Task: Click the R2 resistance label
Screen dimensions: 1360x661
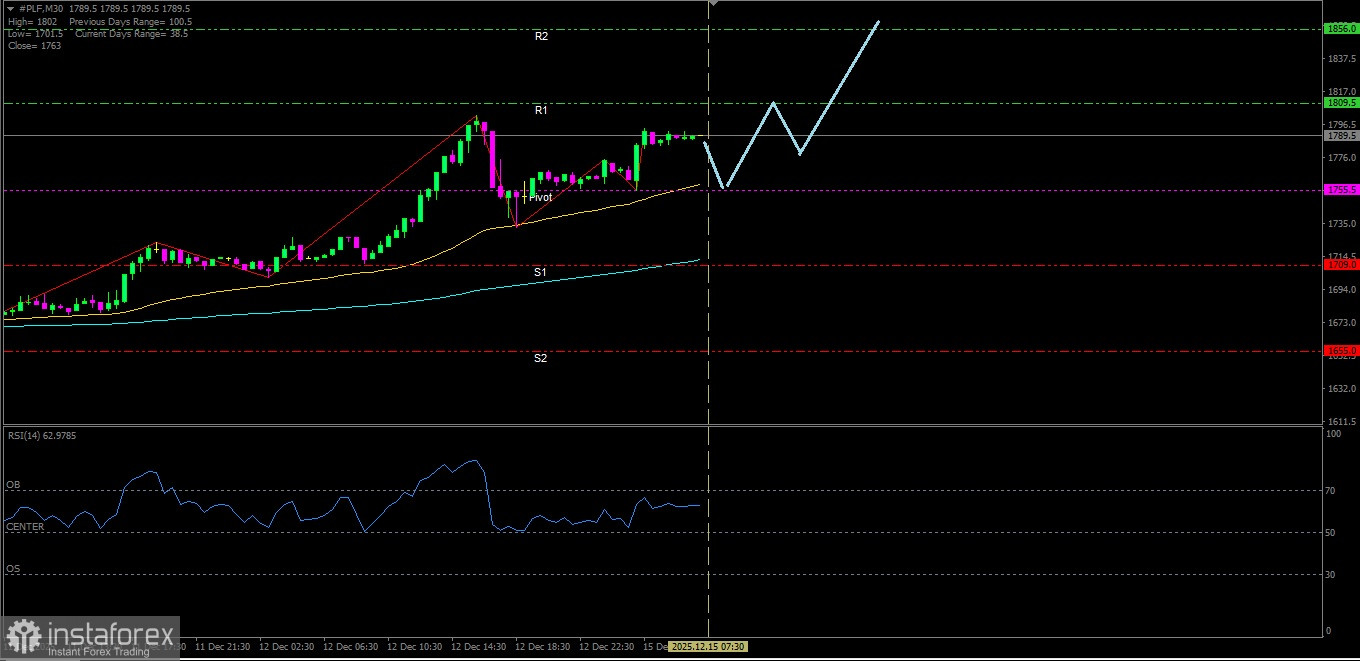Action: 541,36
